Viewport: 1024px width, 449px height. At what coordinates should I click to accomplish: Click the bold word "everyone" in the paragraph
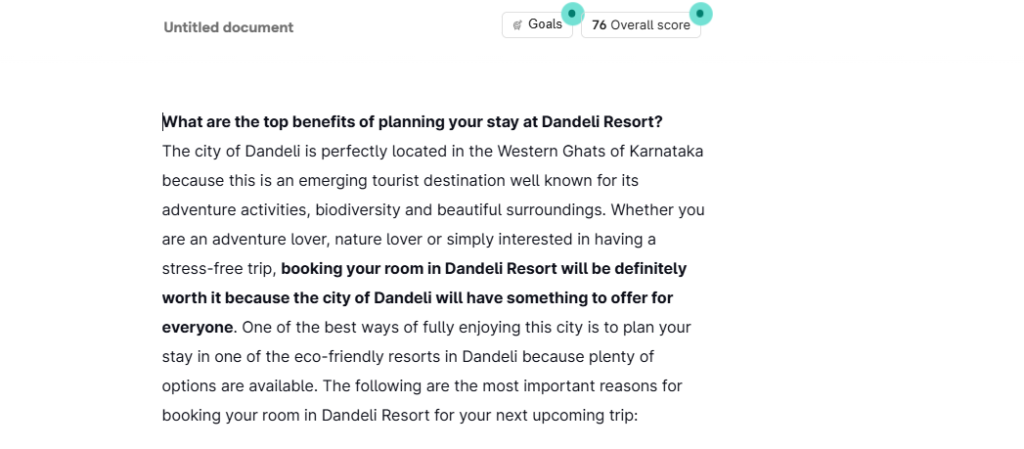[x=197, y=327]
